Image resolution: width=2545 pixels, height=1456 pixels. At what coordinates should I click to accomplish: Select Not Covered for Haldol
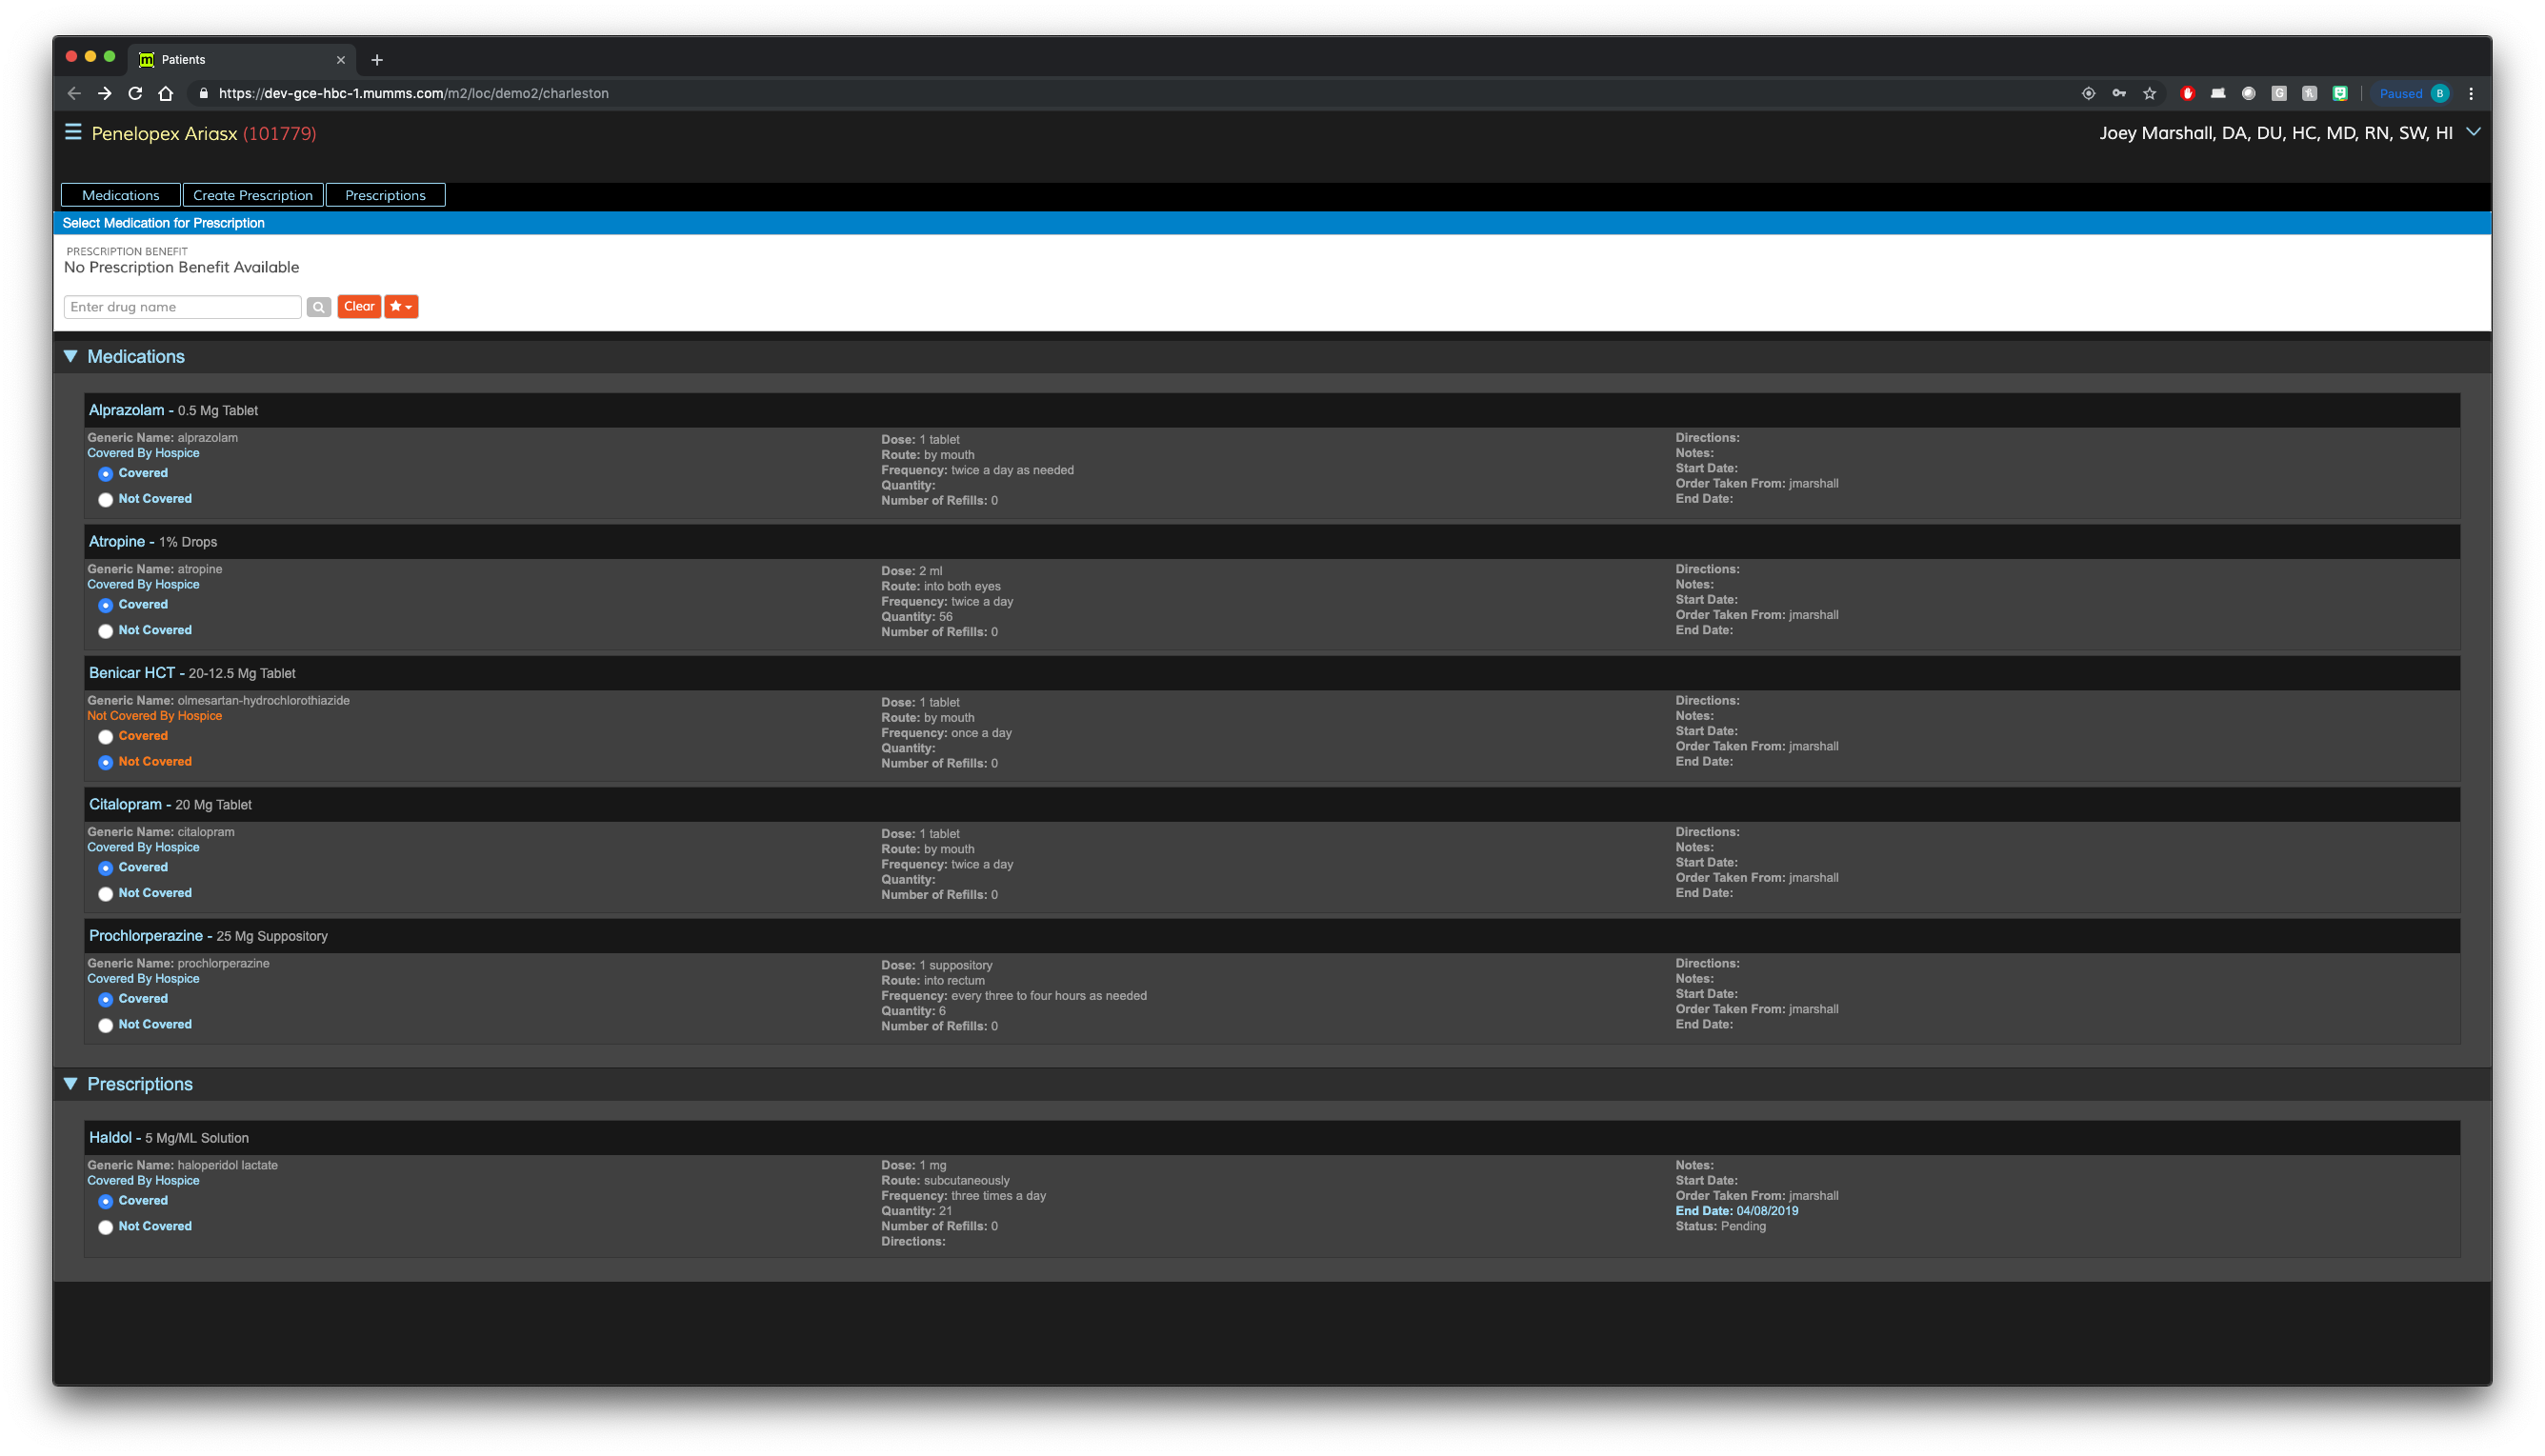point(106,1227)
